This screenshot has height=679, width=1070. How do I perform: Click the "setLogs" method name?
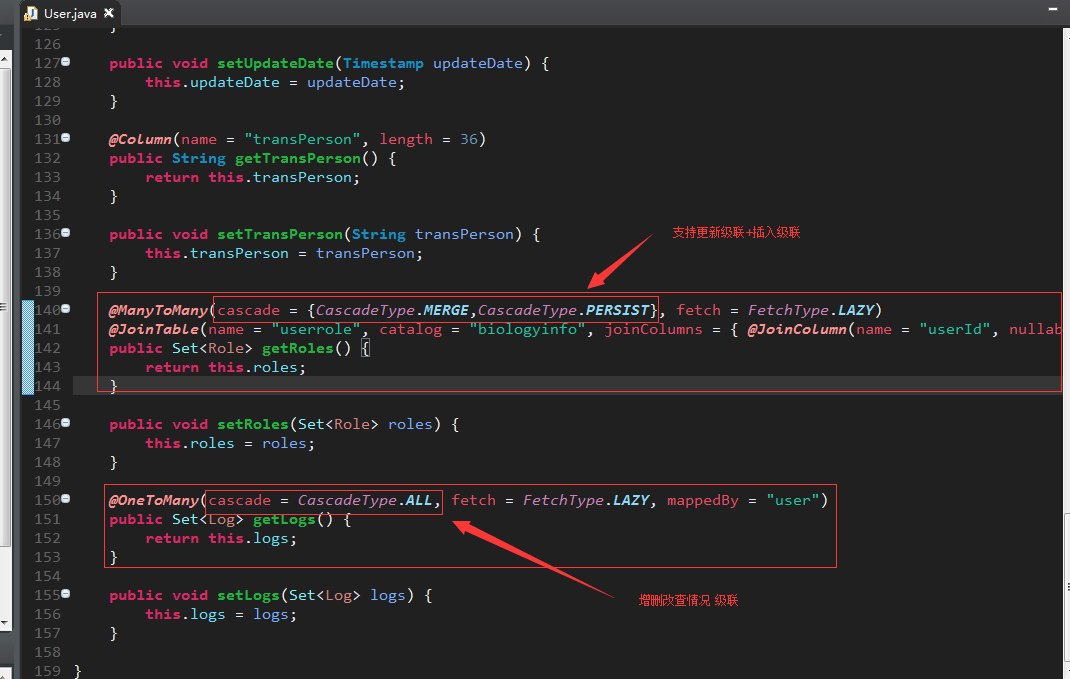[x=248, y=596]
